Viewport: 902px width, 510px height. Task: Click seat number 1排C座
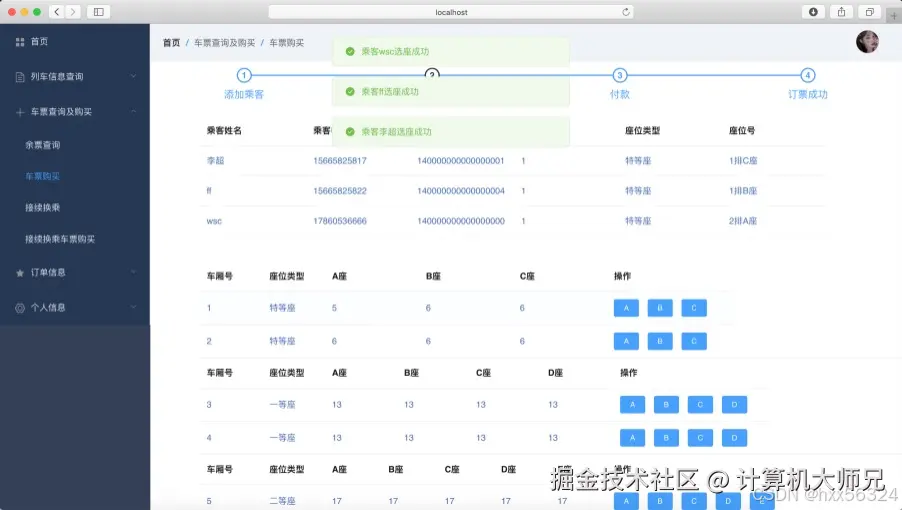pyautogui.click(x=743, y=160)
